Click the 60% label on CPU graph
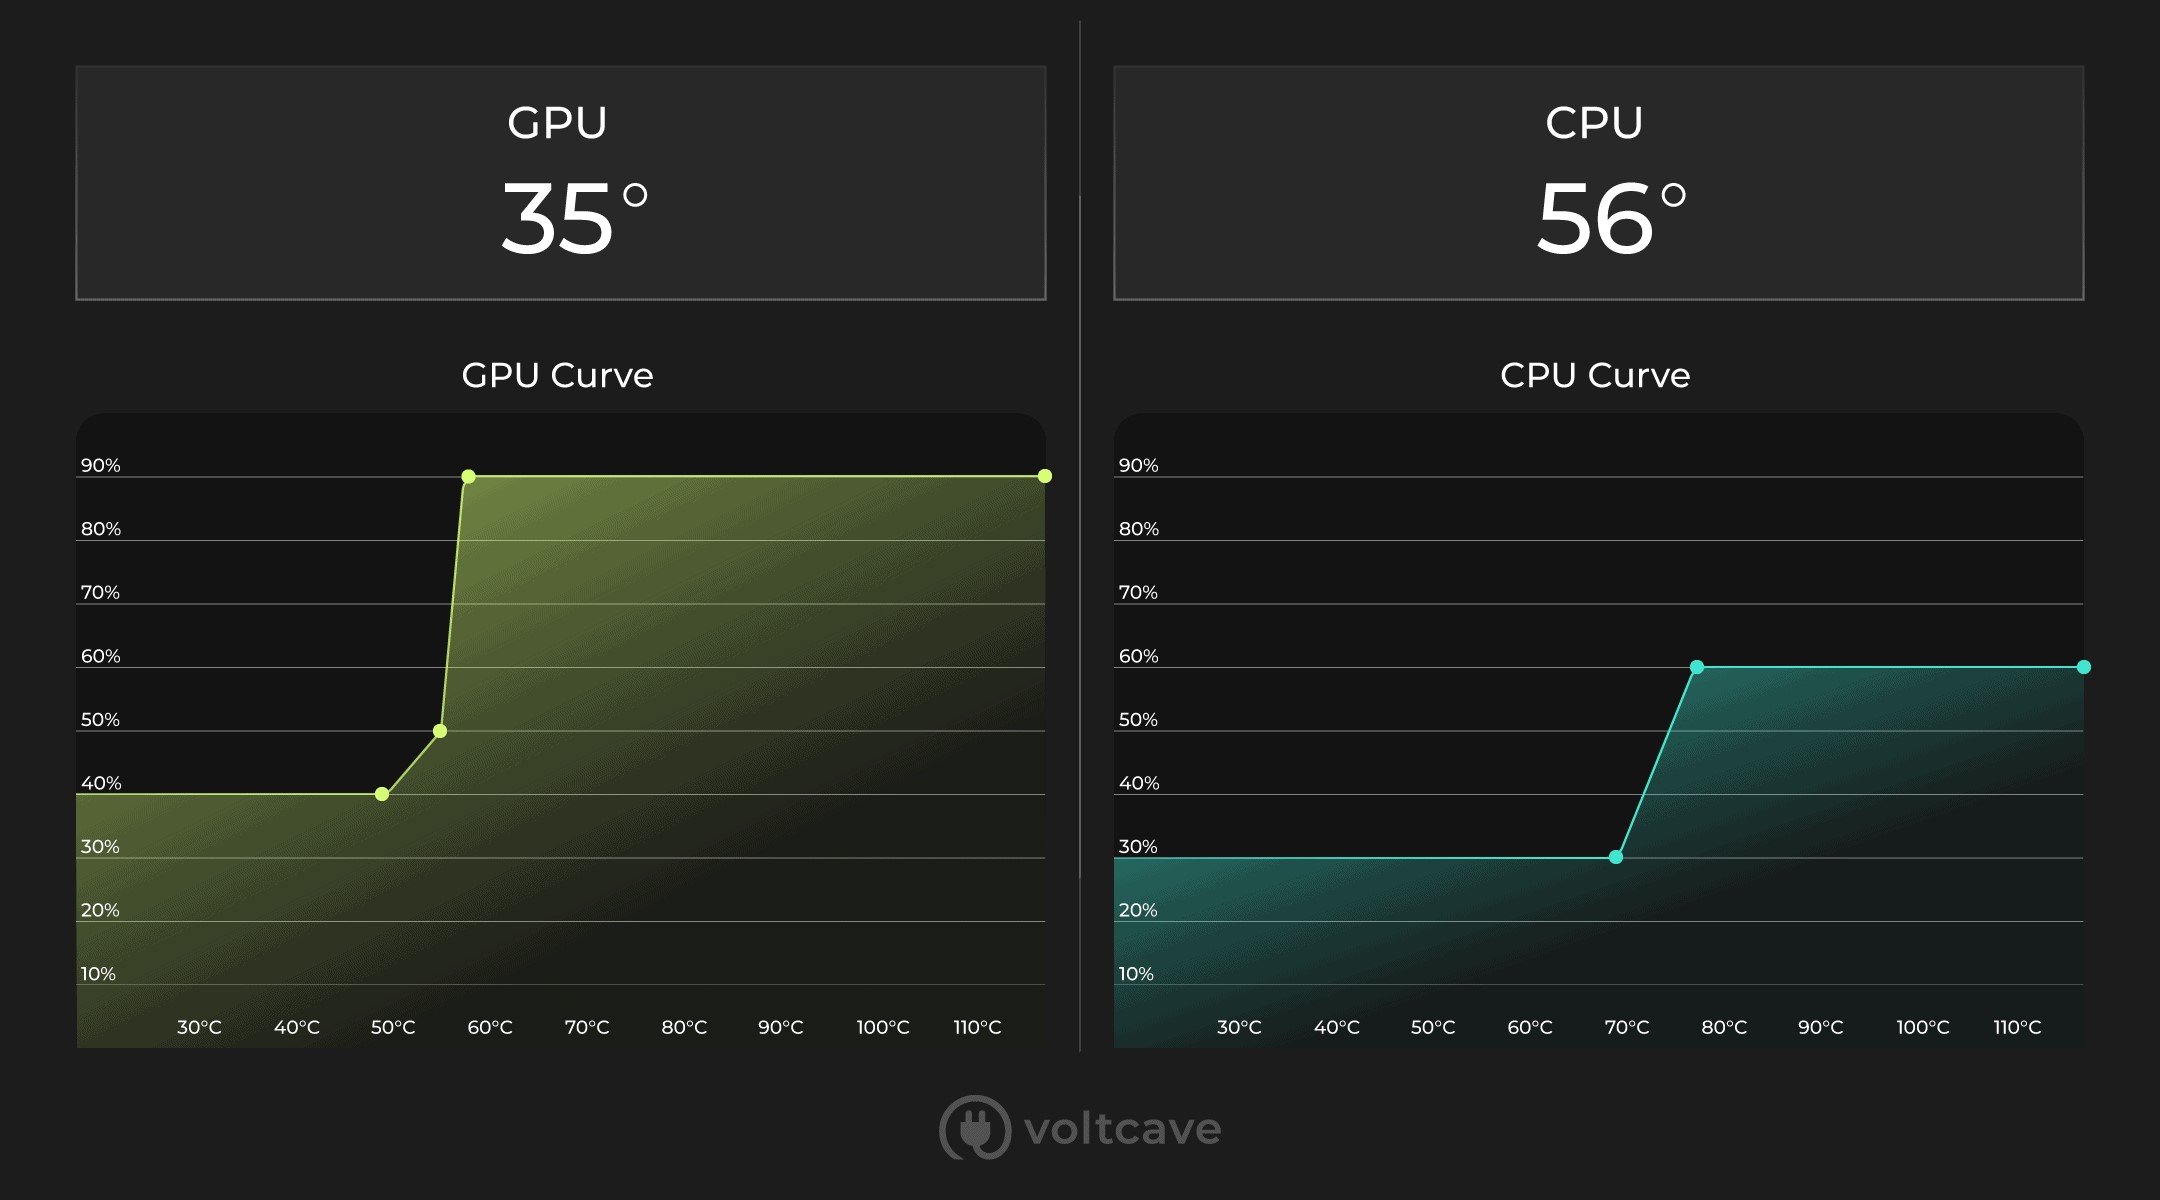 point(1139,656)
